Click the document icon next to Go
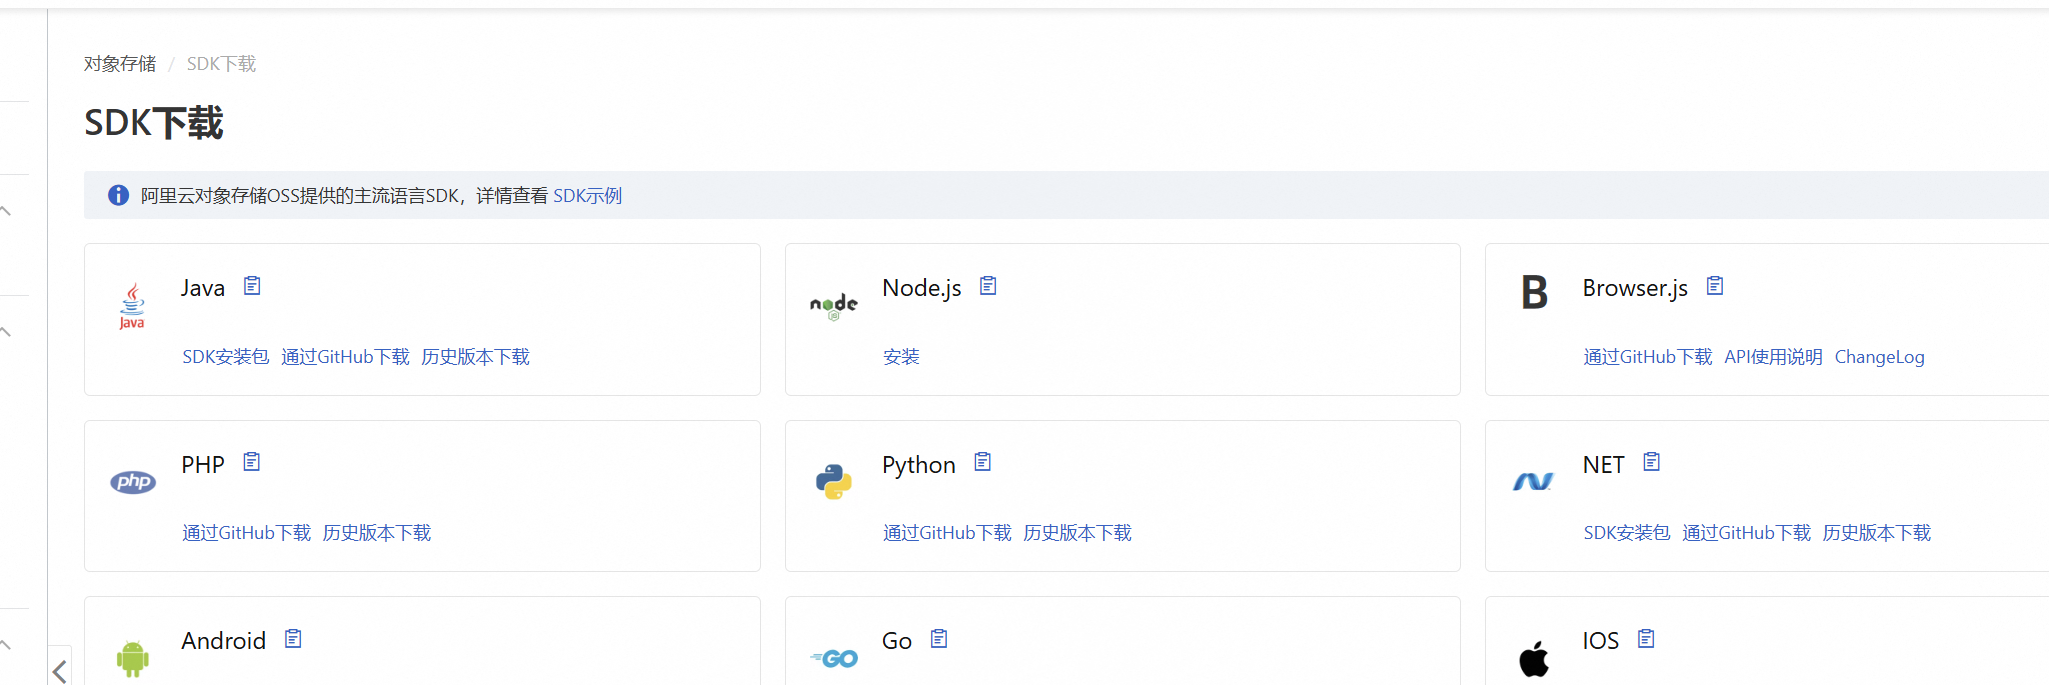The image size is (2049, 685). (x=939, y=639)
